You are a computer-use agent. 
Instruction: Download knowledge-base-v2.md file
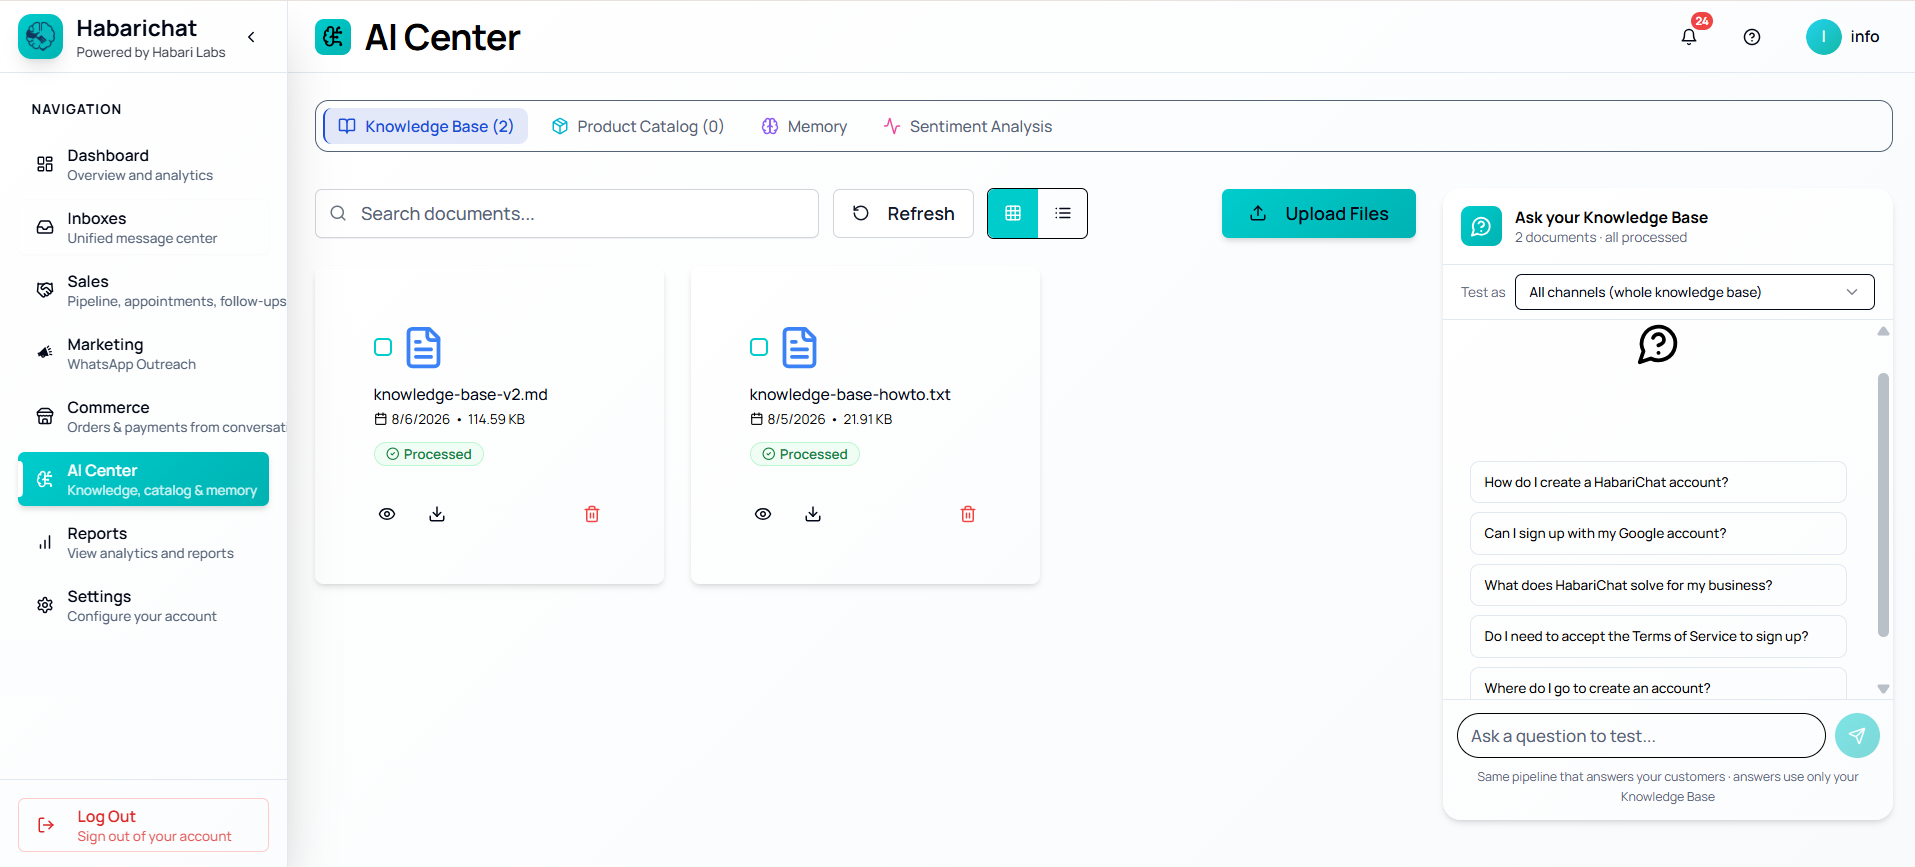pos(437,514)
